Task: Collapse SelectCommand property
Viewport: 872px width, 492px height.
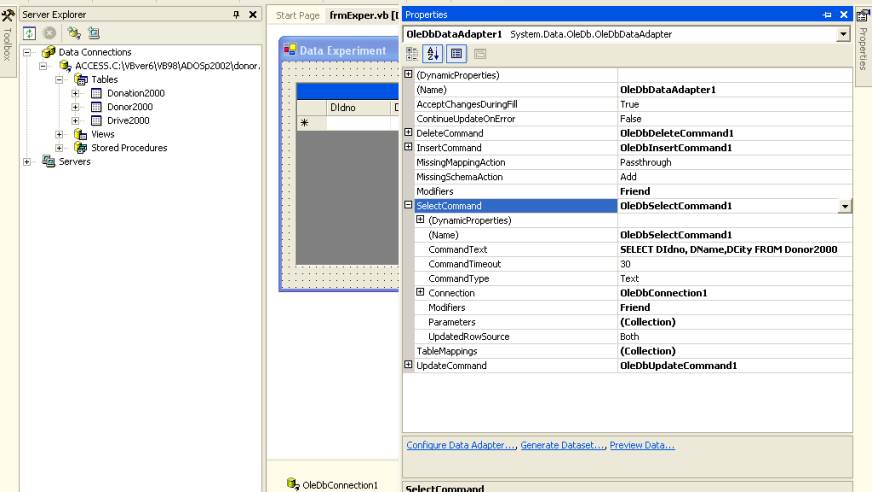Action: click(408, 205)
